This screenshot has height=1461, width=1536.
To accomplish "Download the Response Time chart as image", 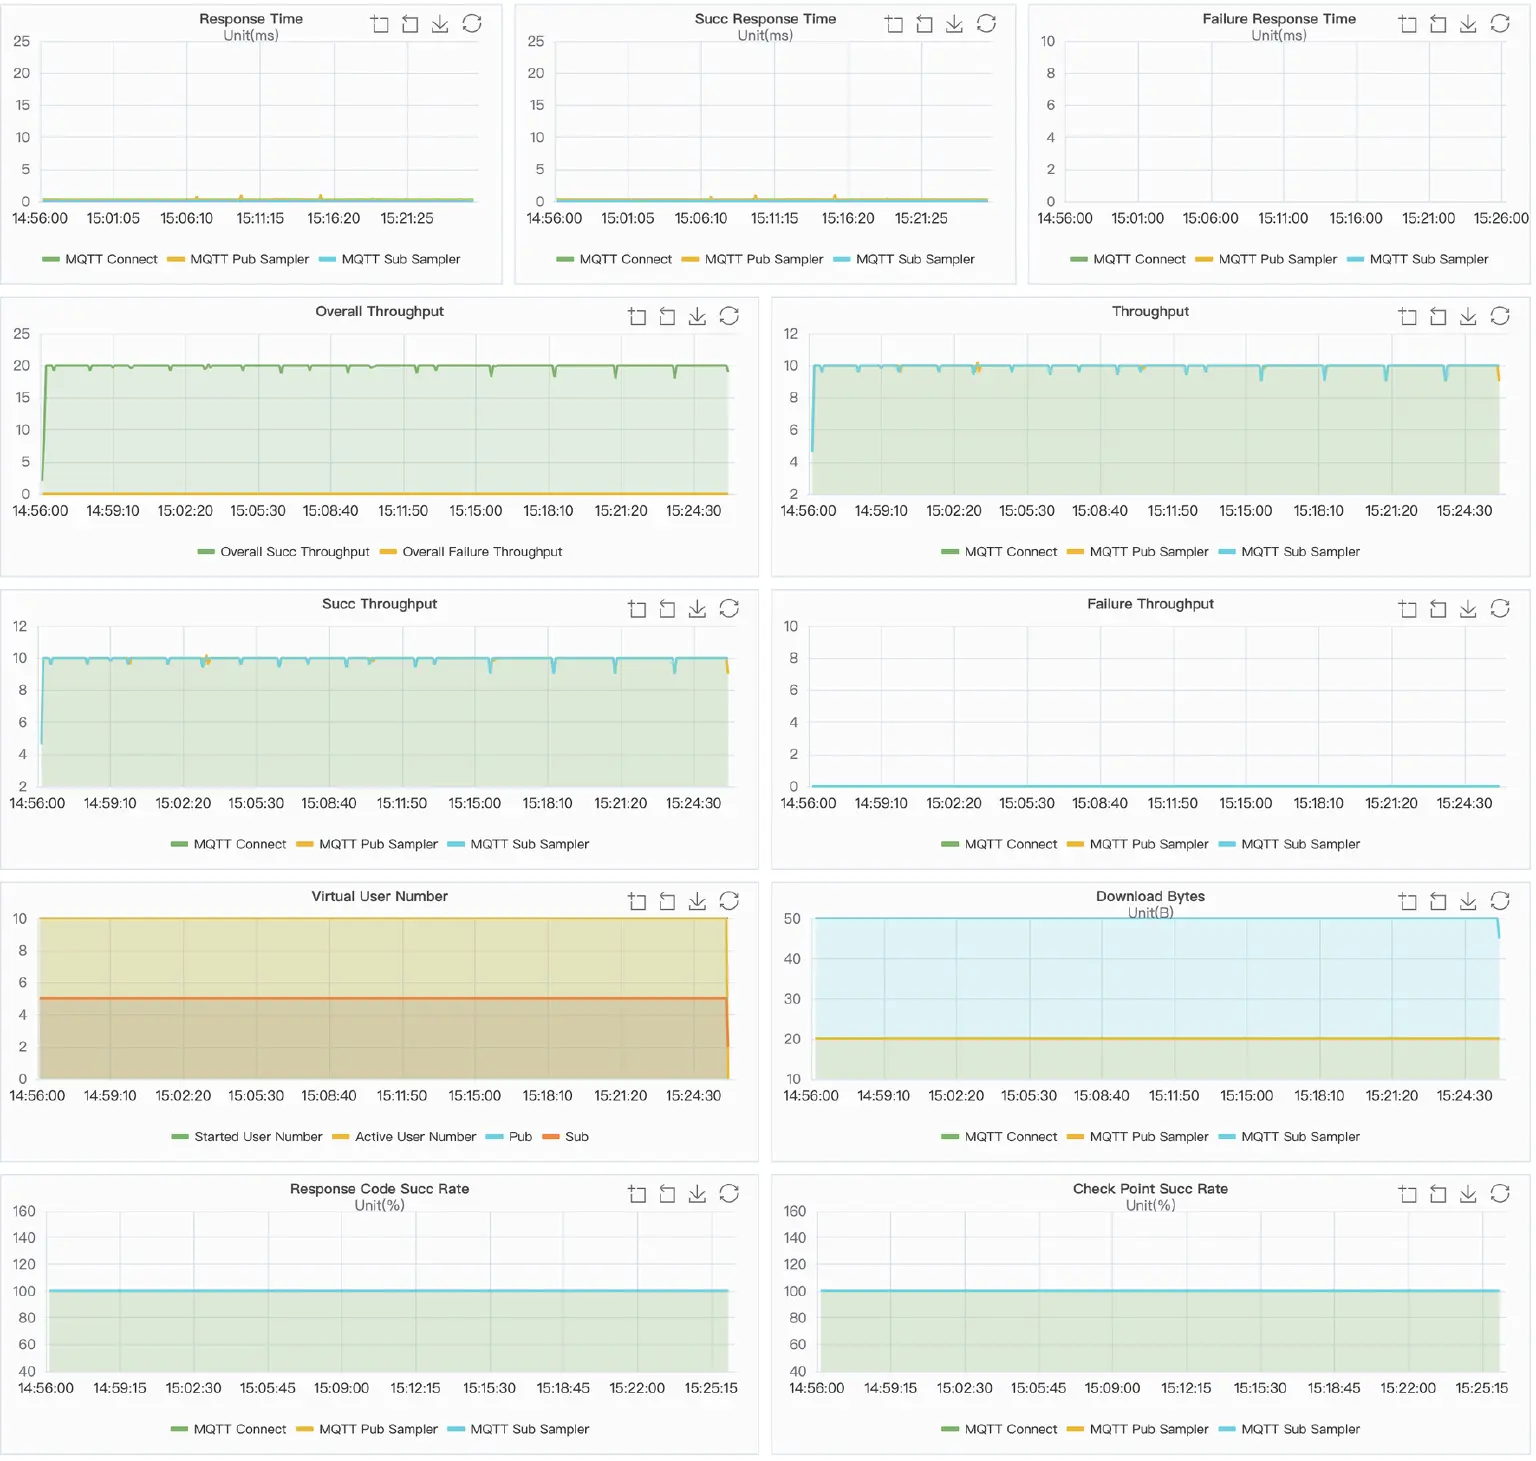I will 439,23.
